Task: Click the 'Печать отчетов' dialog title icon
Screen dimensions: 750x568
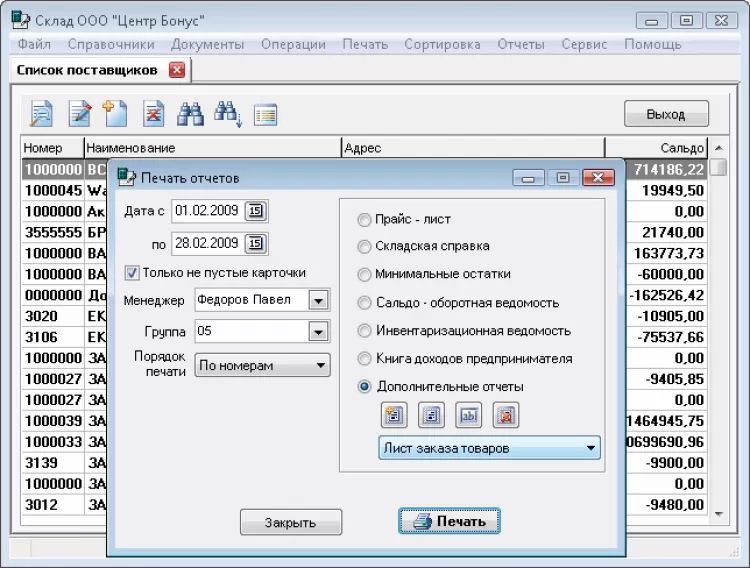Action: 126,177
